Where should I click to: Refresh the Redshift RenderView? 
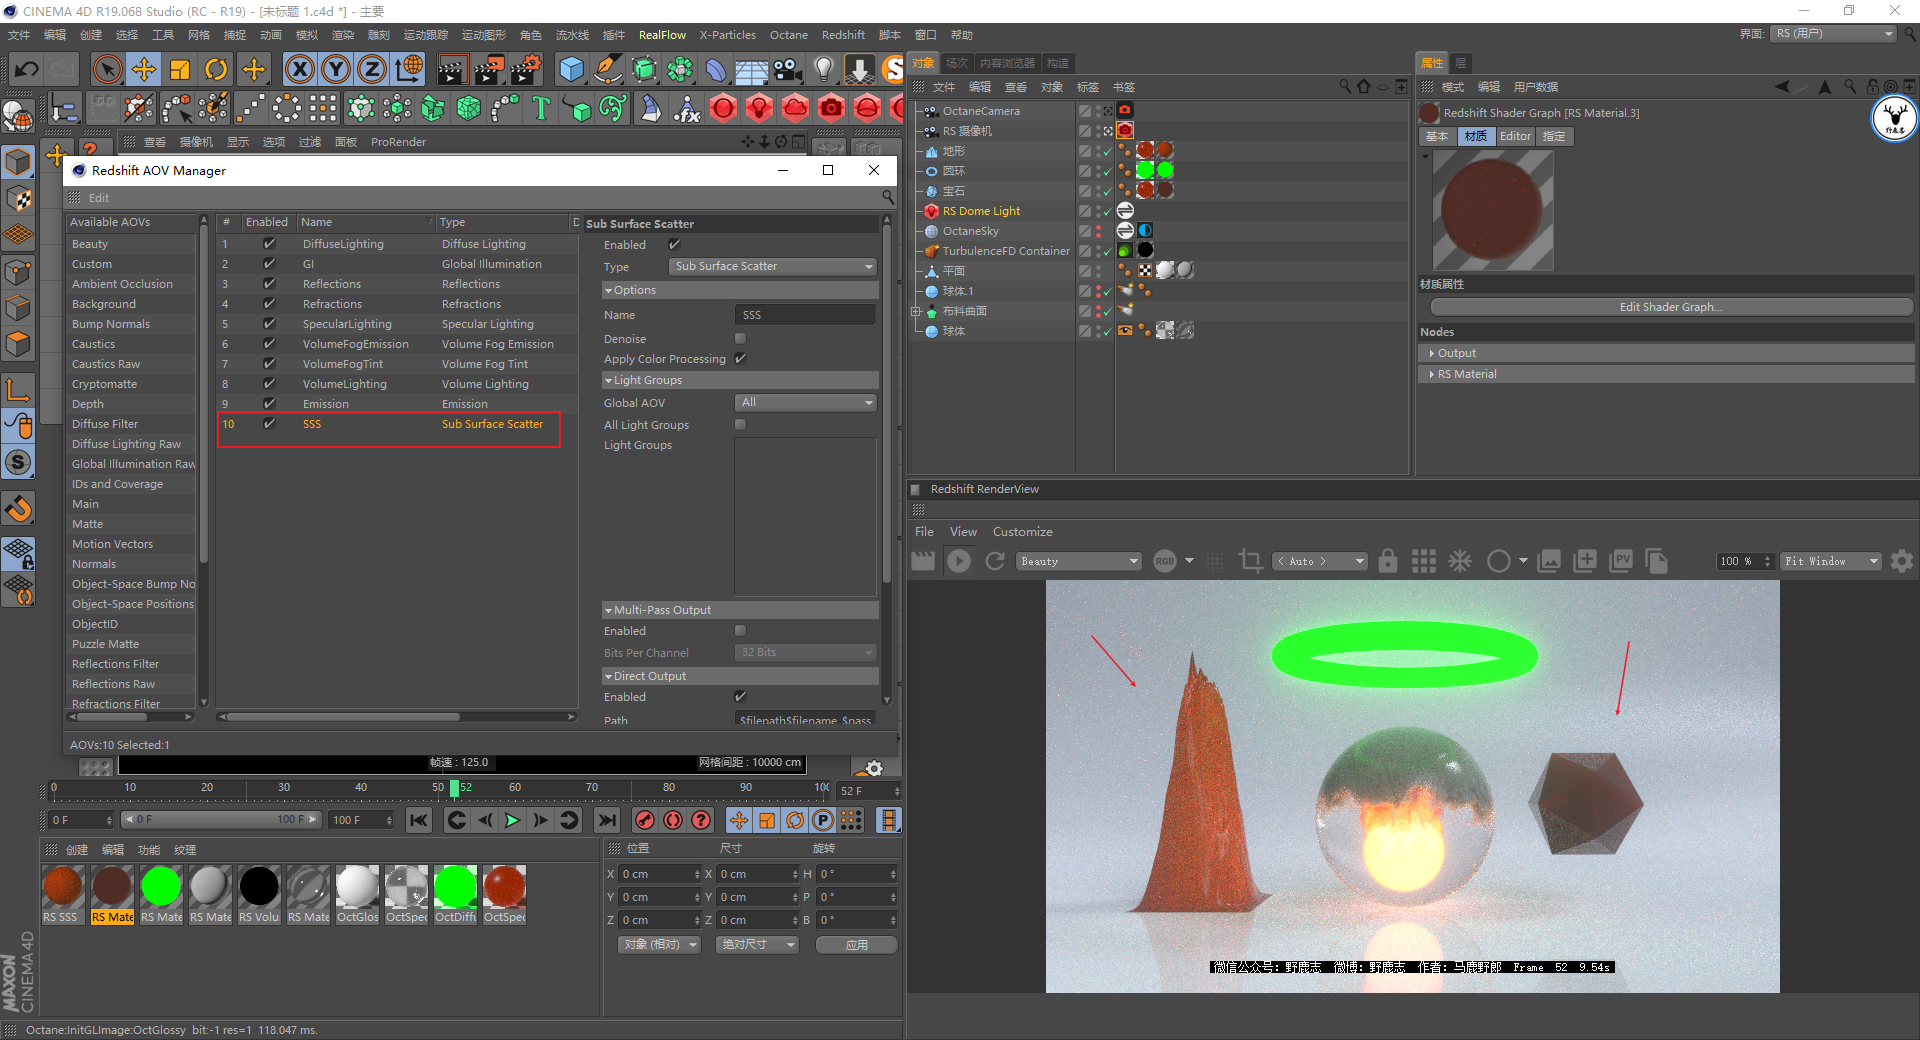click(995, 561)
